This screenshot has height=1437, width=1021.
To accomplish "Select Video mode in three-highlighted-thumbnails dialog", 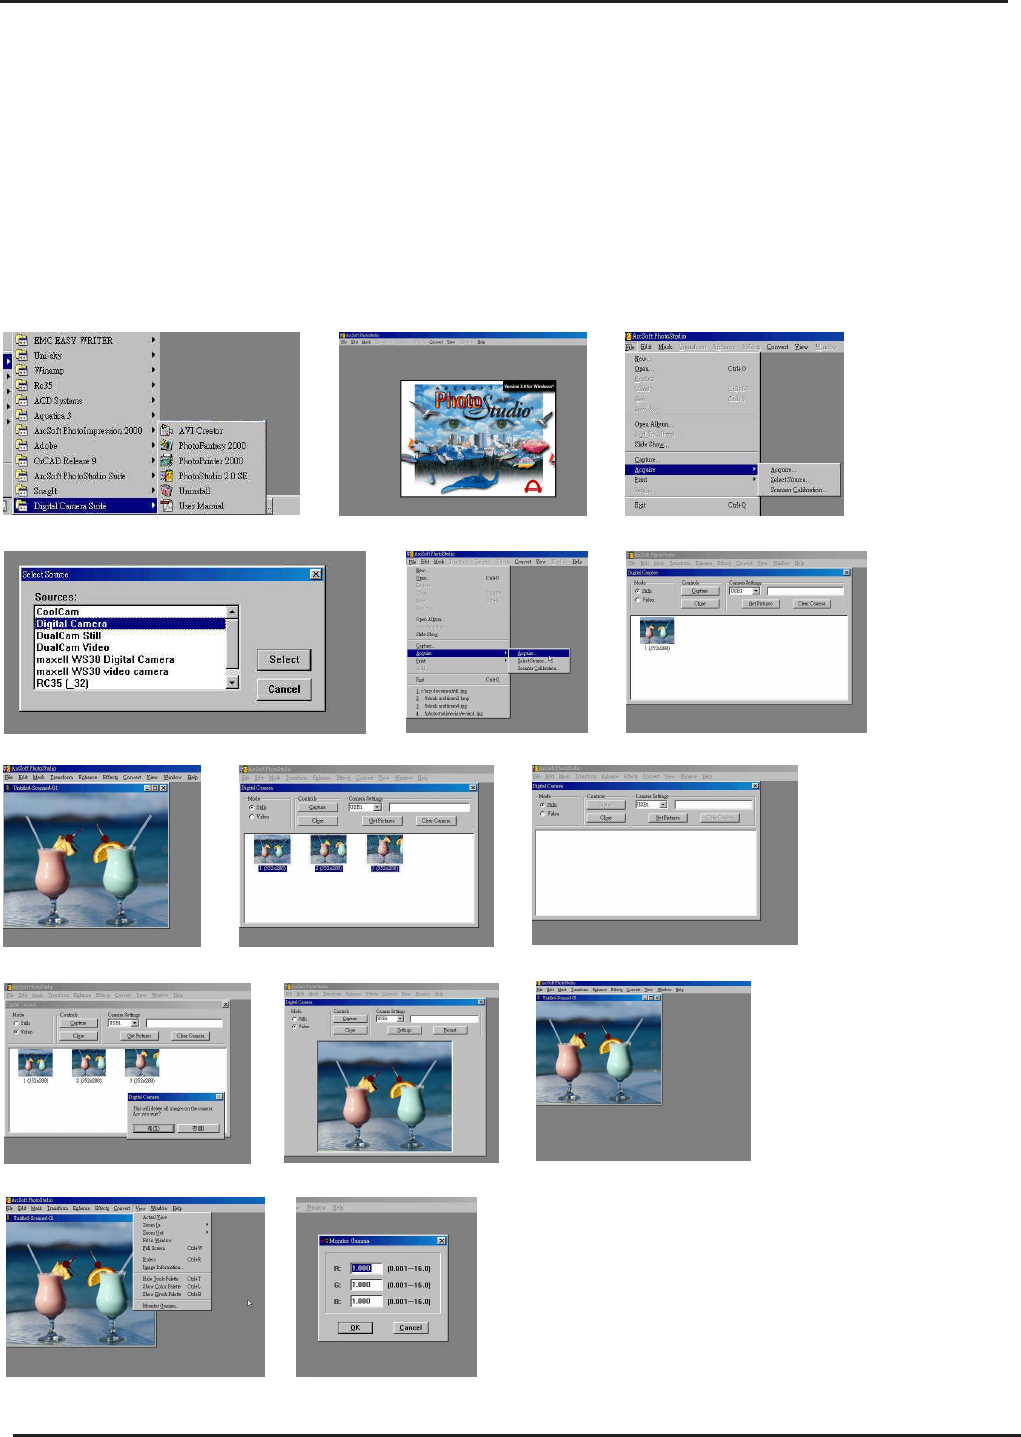I will 252,817.
